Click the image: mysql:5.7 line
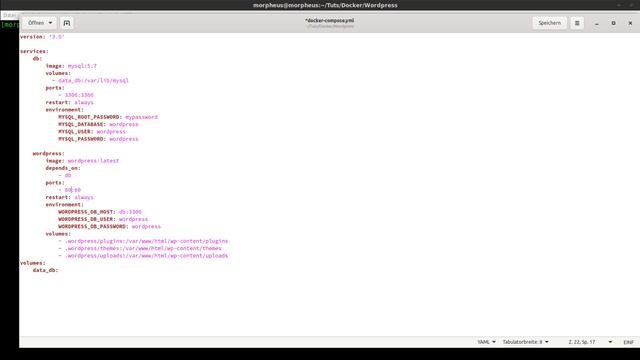 point(71,66)
